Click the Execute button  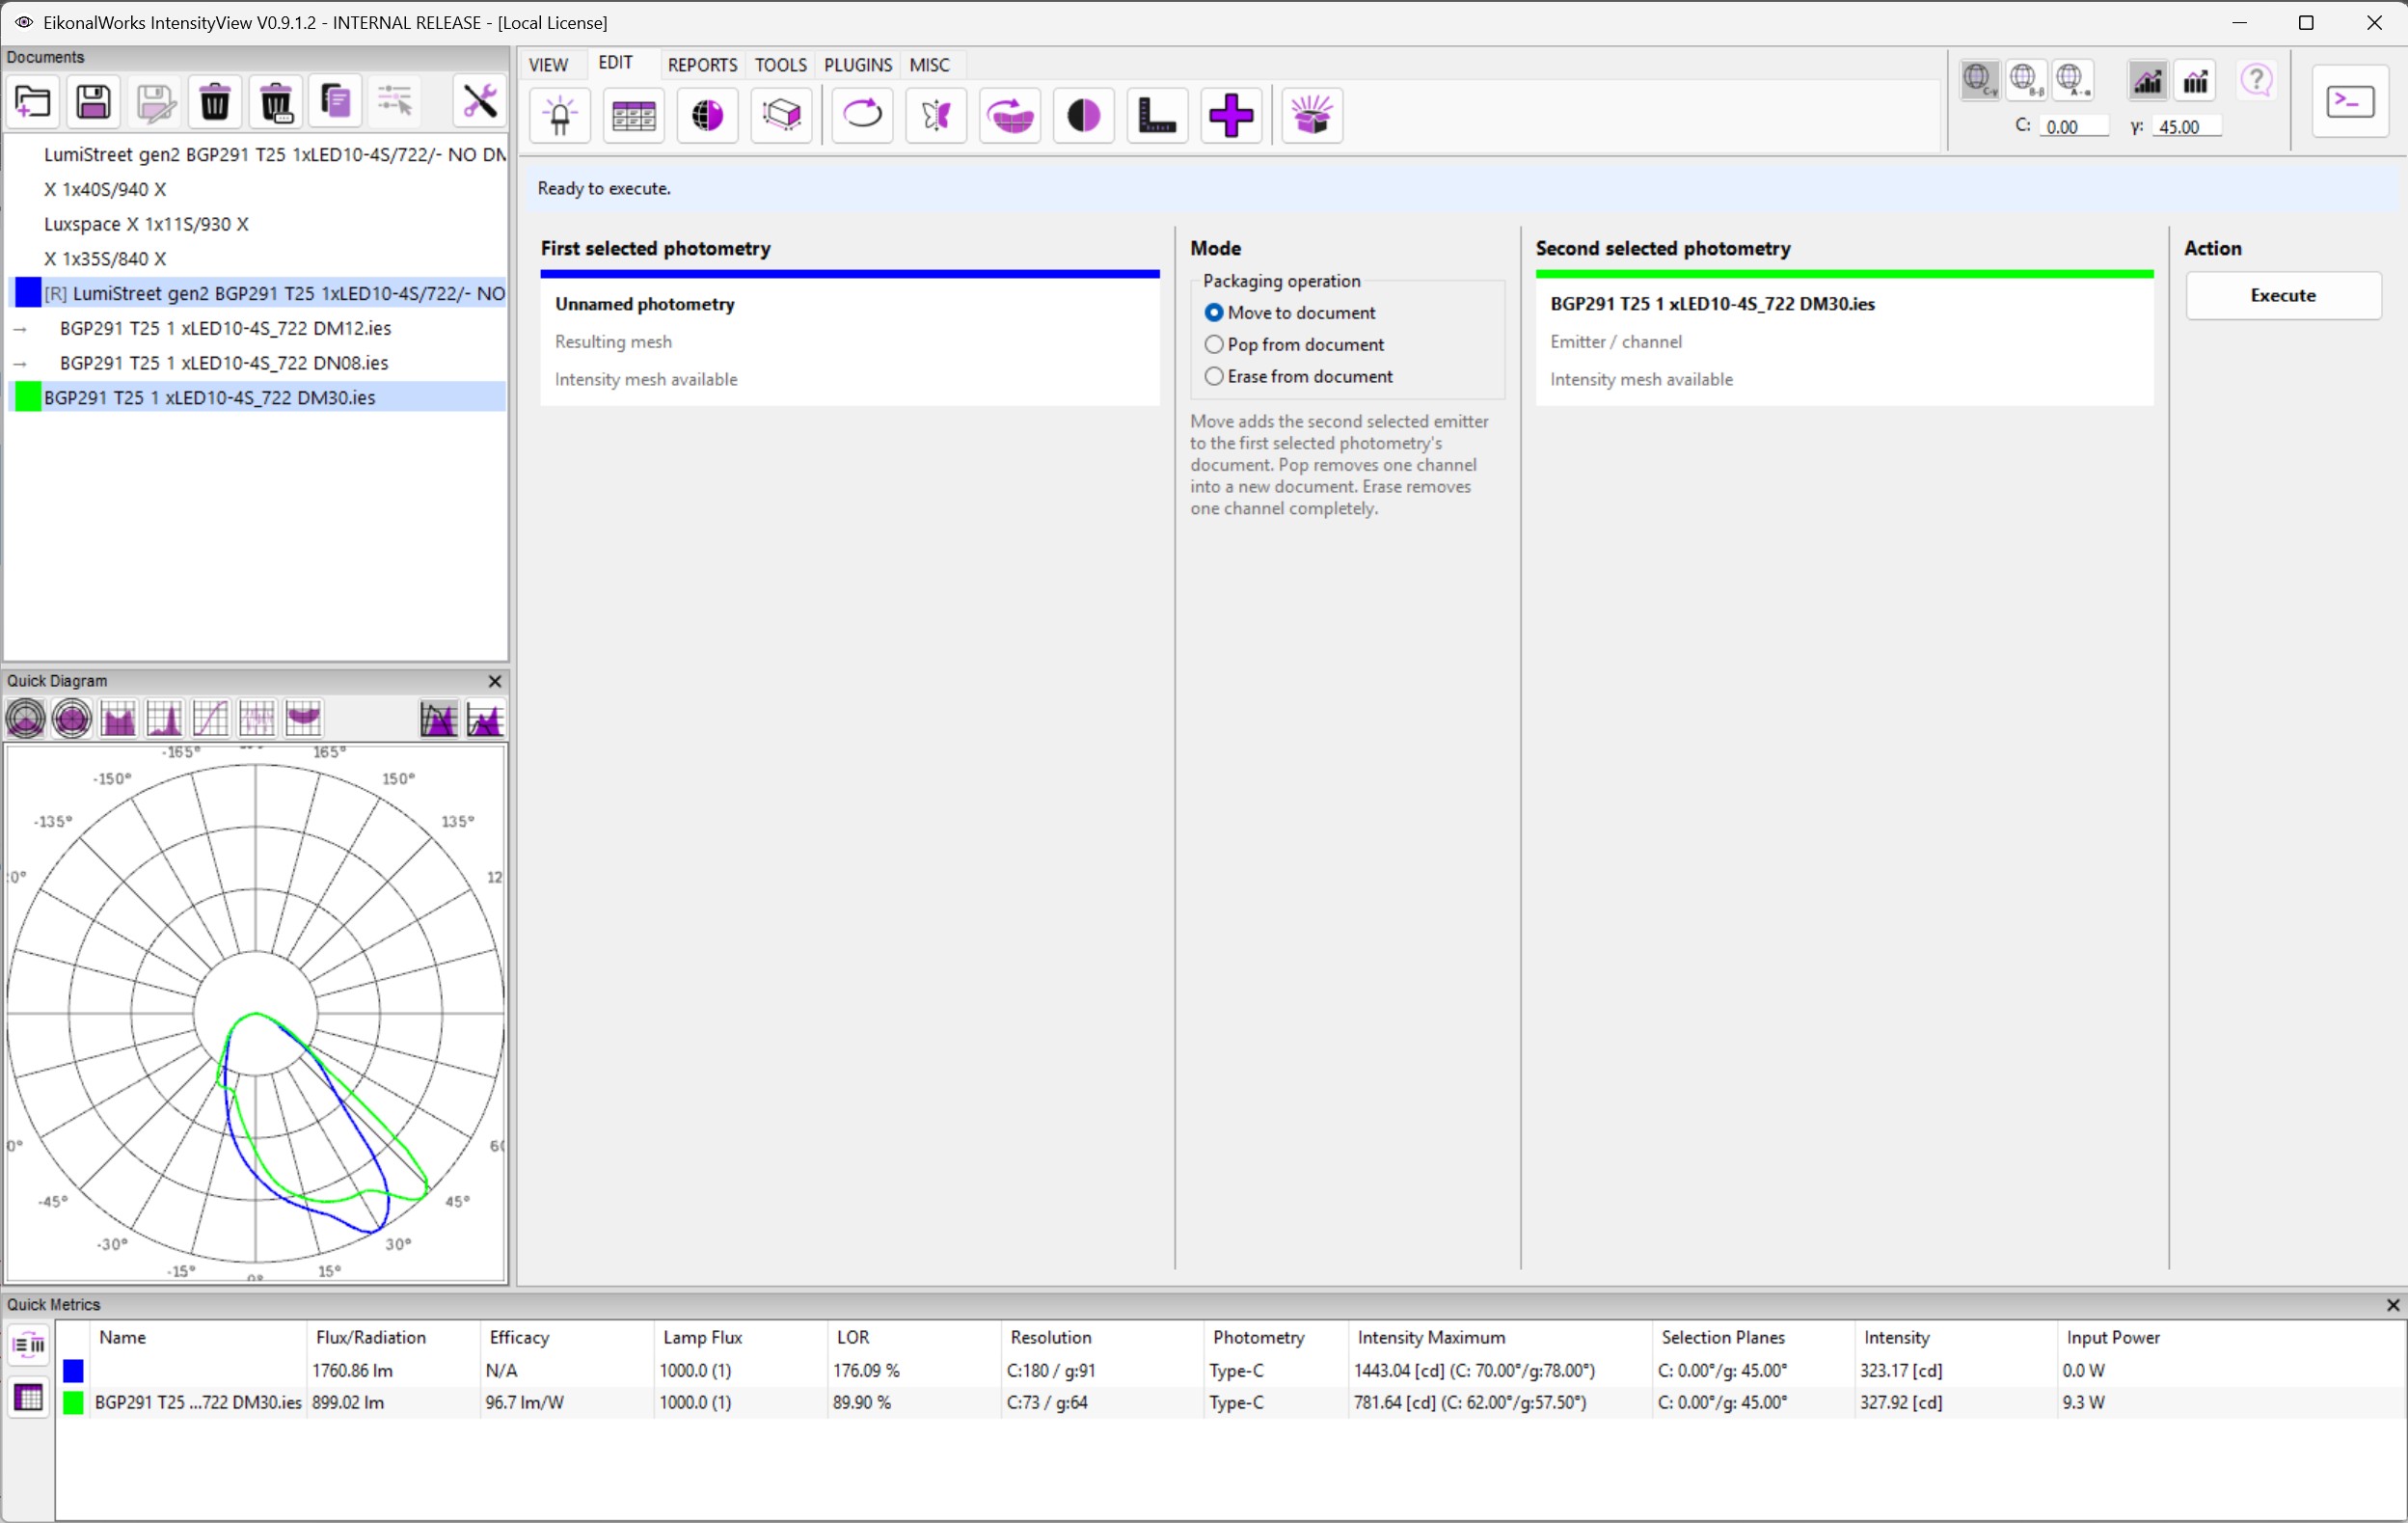2283,296
